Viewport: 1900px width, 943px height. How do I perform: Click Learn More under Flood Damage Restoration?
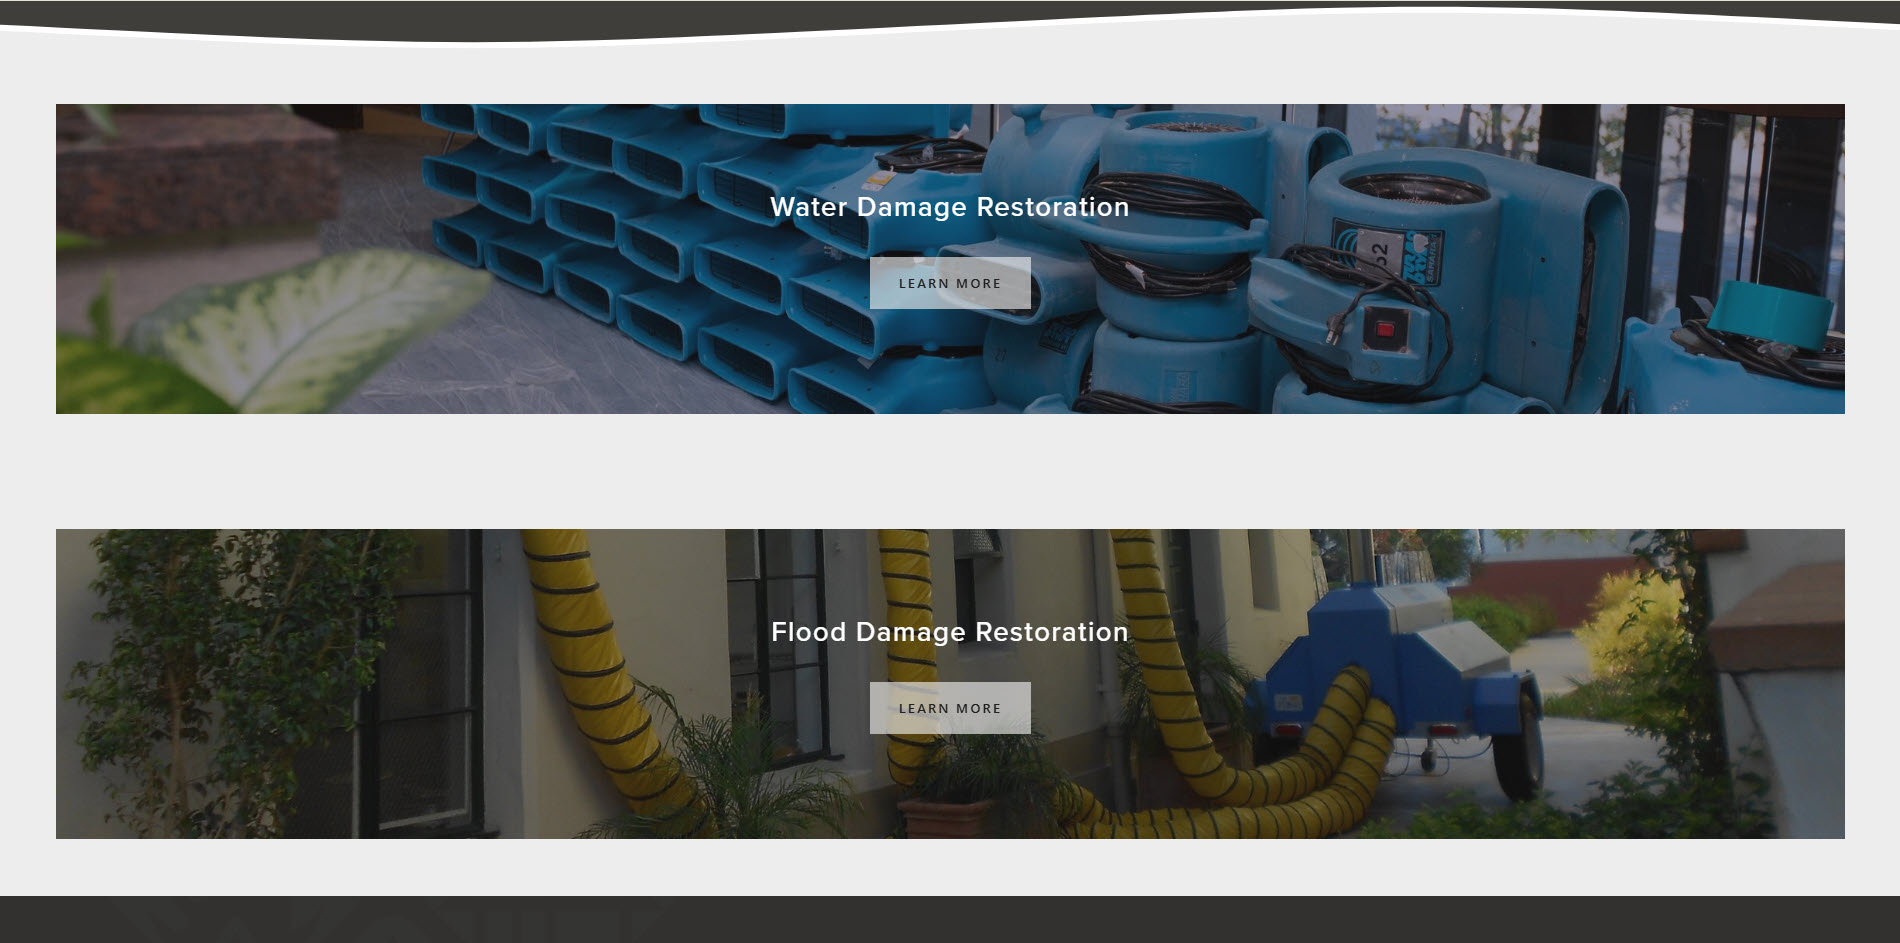[950, 708]
